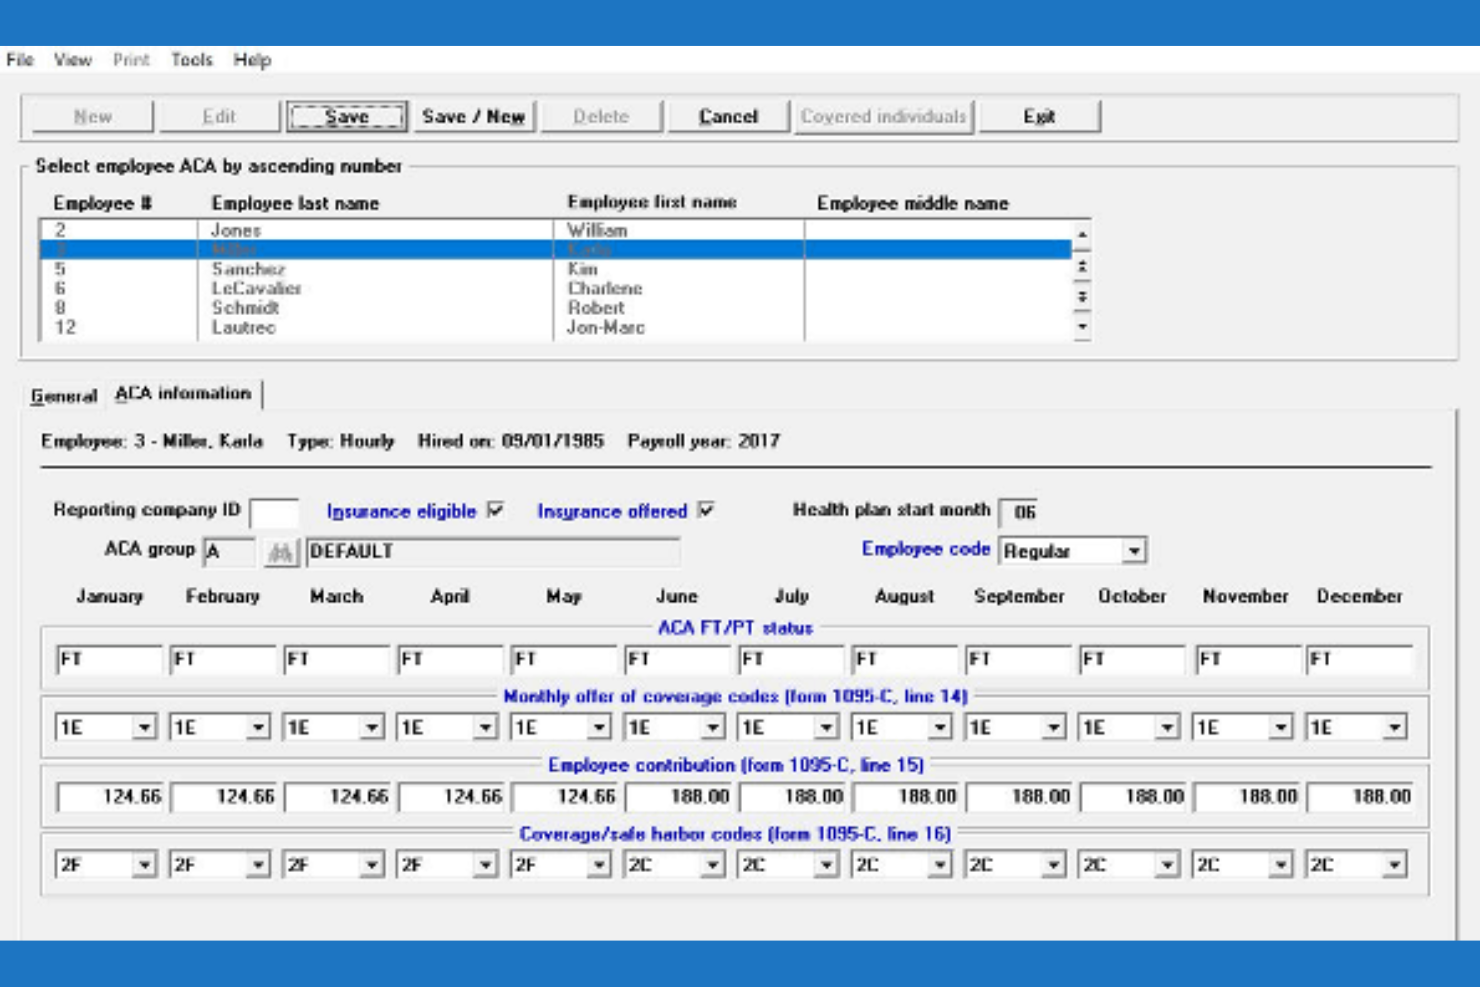Click employee list page-down scroll arrow
Image resolution: width=1480 pixels, height=987 pixels.
[1082, 297]
